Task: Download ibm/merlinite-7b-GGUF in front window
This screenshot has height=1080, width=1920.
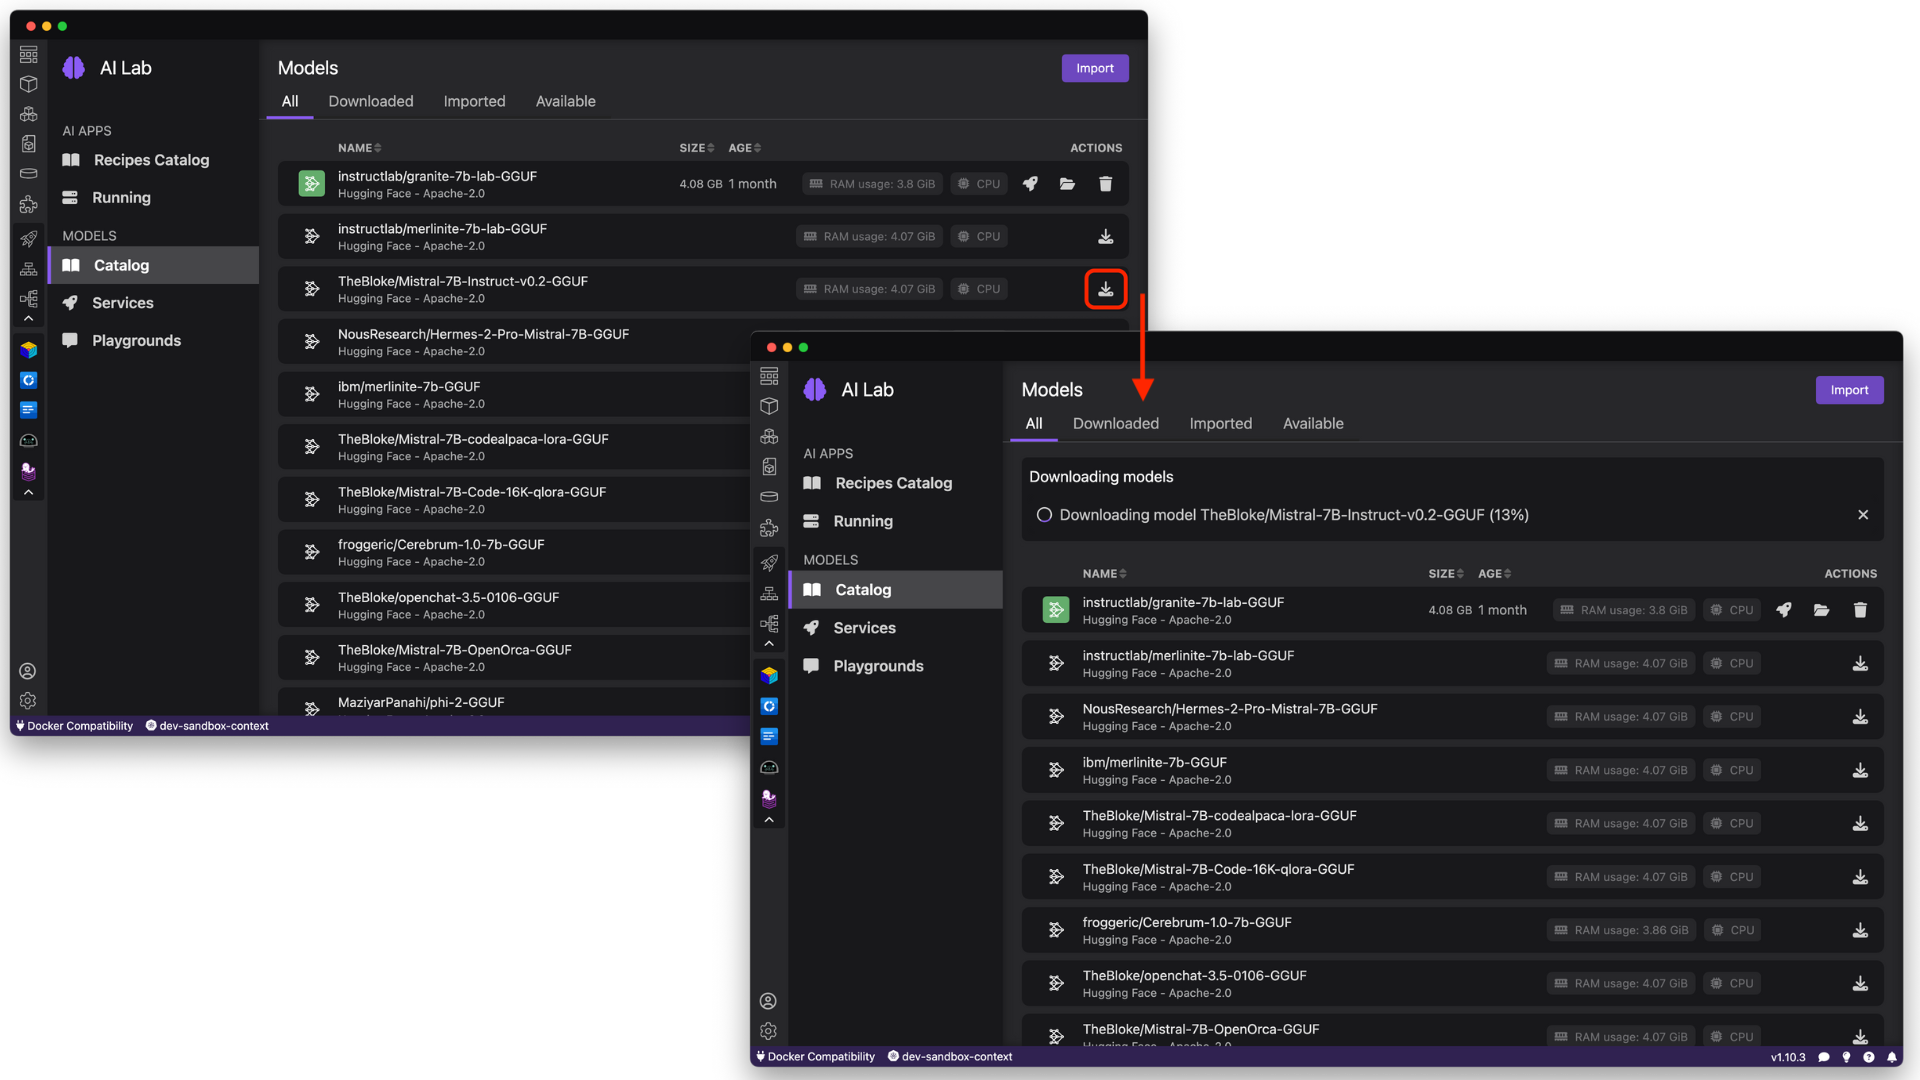Action: pos(1860,770)
